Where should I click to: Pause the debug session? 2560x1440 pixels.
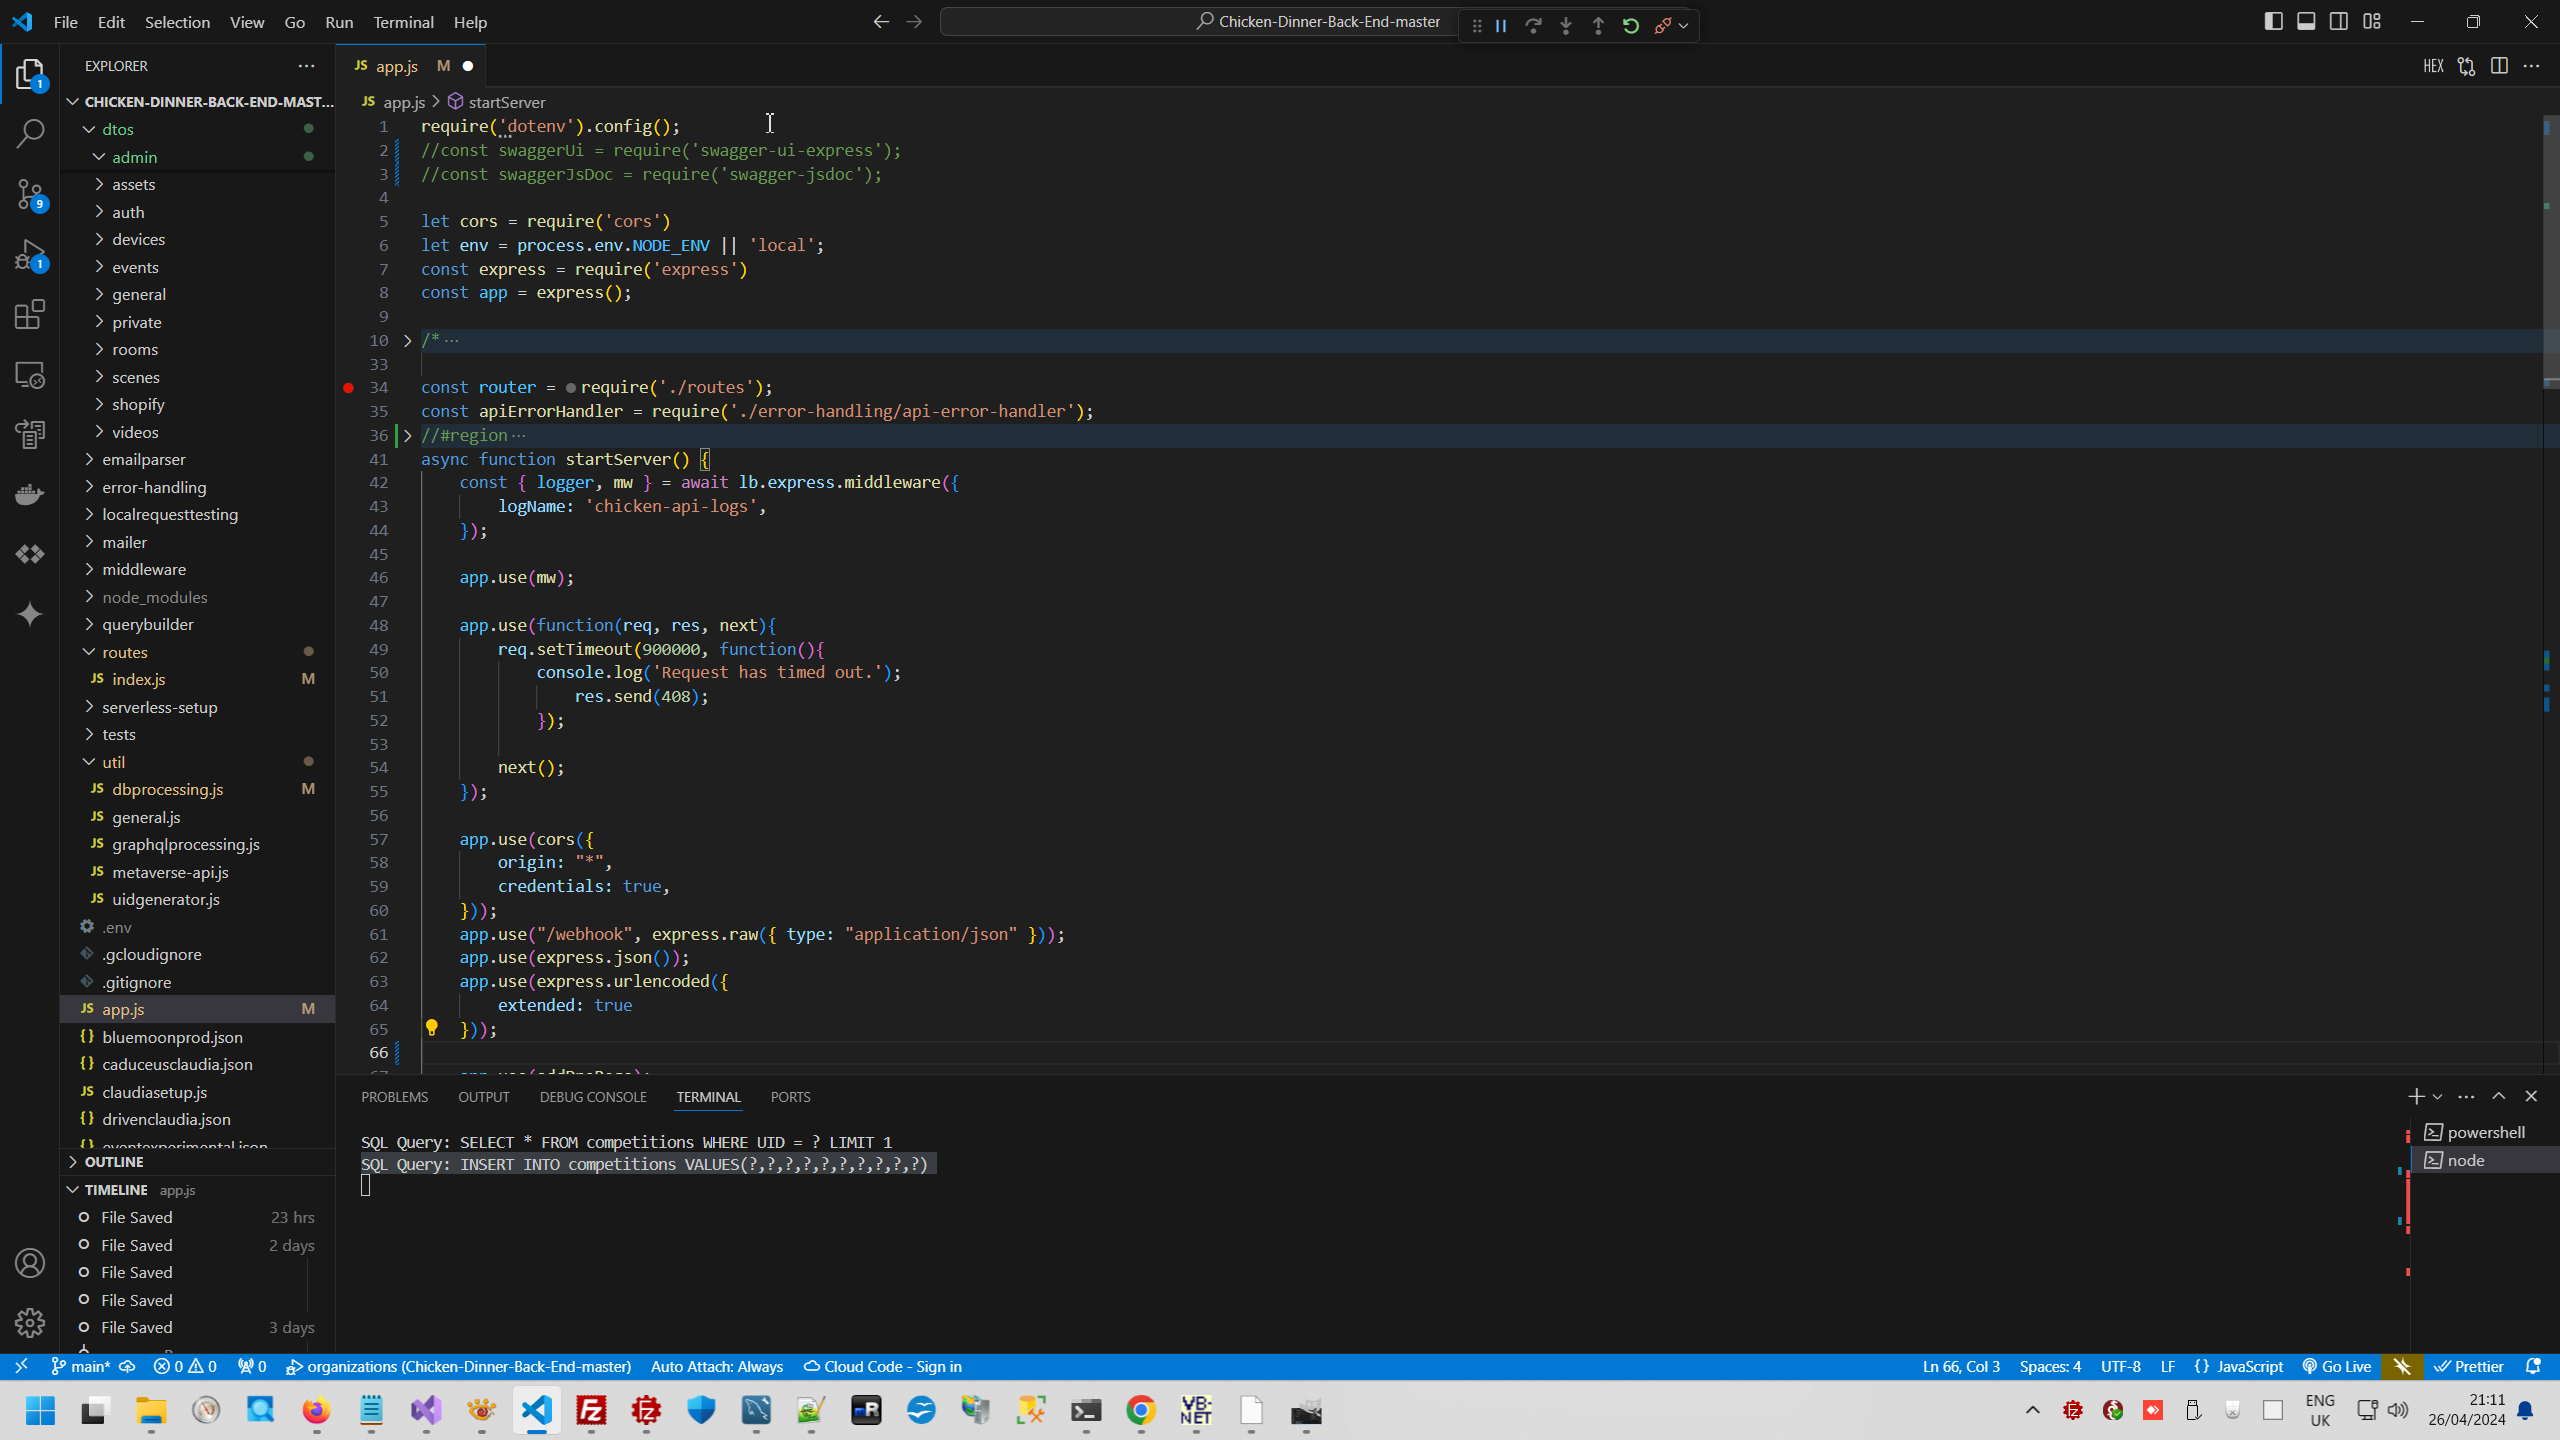(x=1501, y=26)
